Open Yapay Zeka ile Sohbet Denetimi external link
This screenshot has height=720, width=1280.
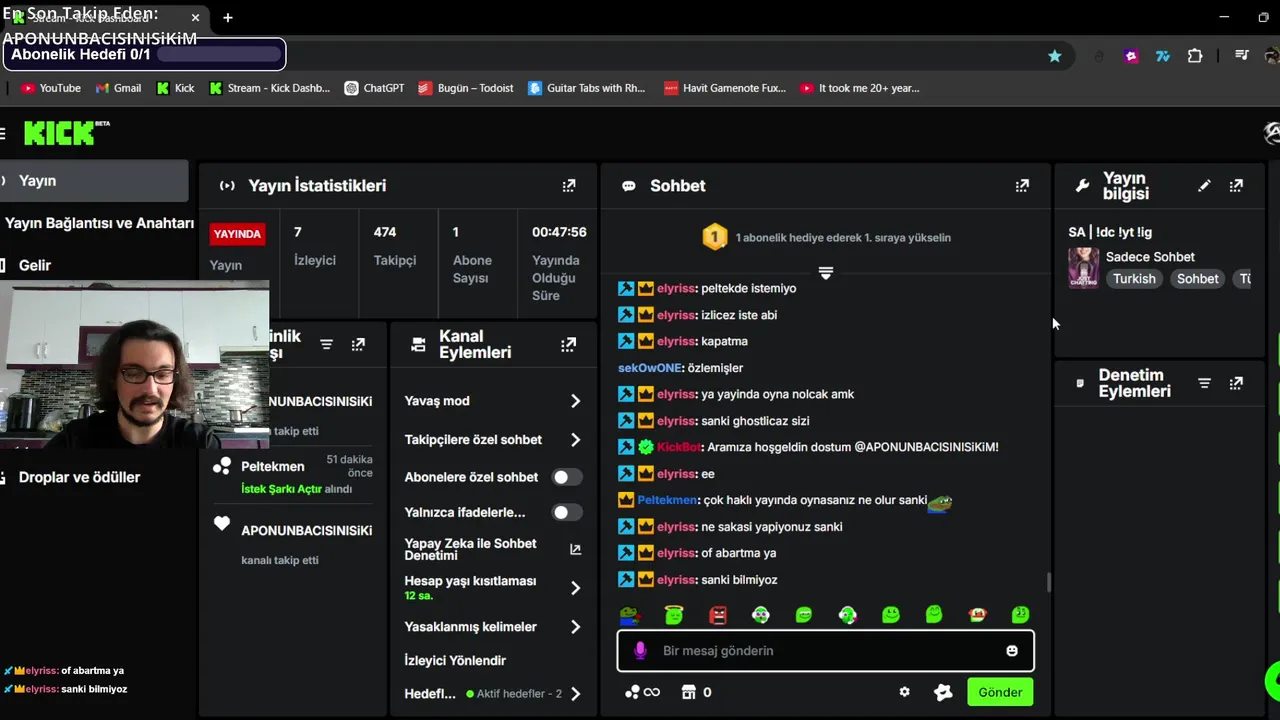coord(575,549)
